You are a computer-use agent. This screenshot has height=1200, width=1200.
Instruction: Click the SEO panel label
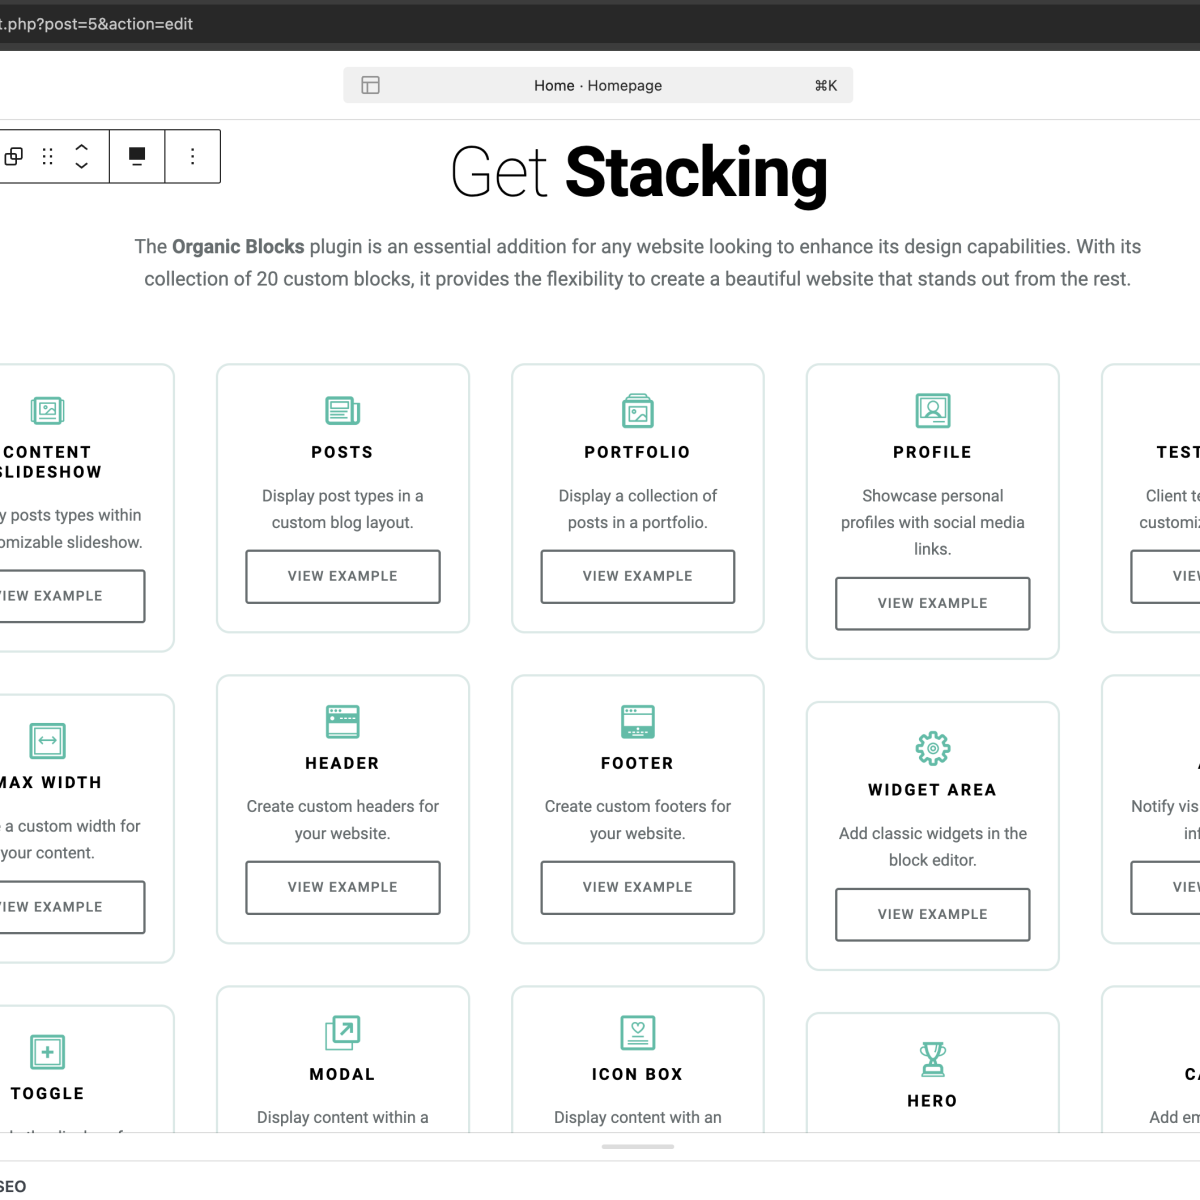(x=13, y=1187)
